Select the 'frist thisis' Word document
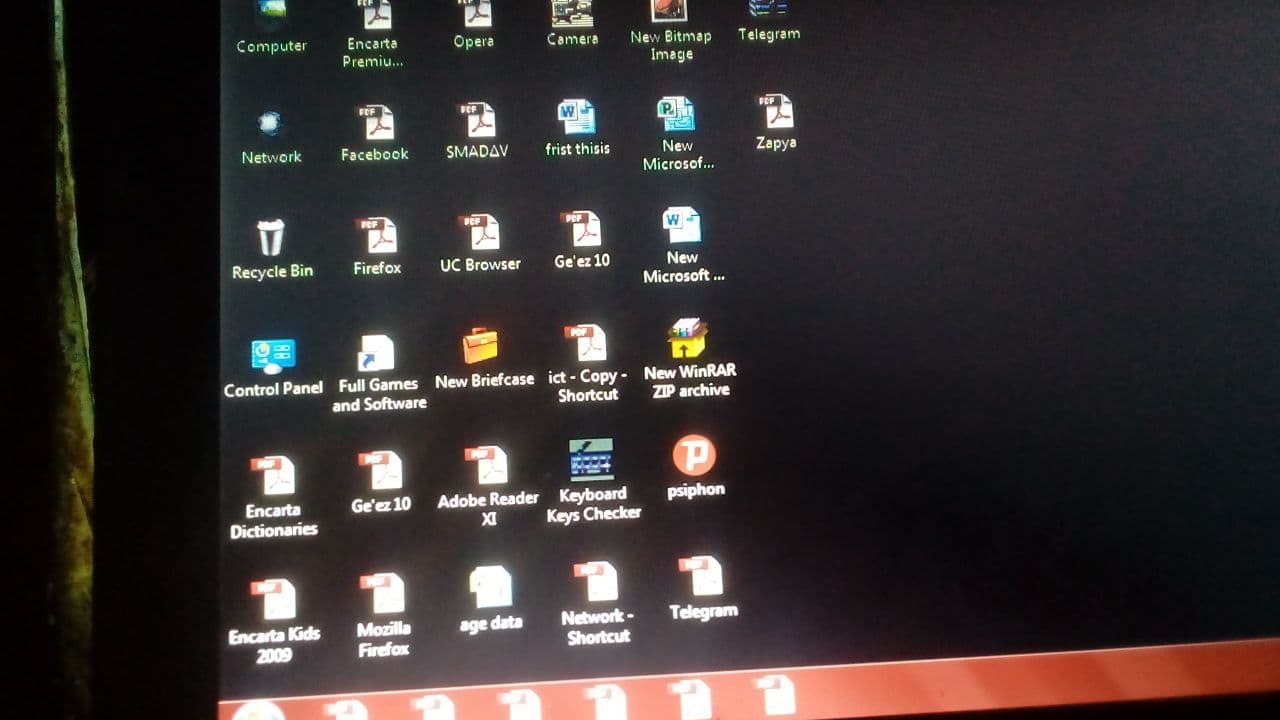 [x=577, y=127]
